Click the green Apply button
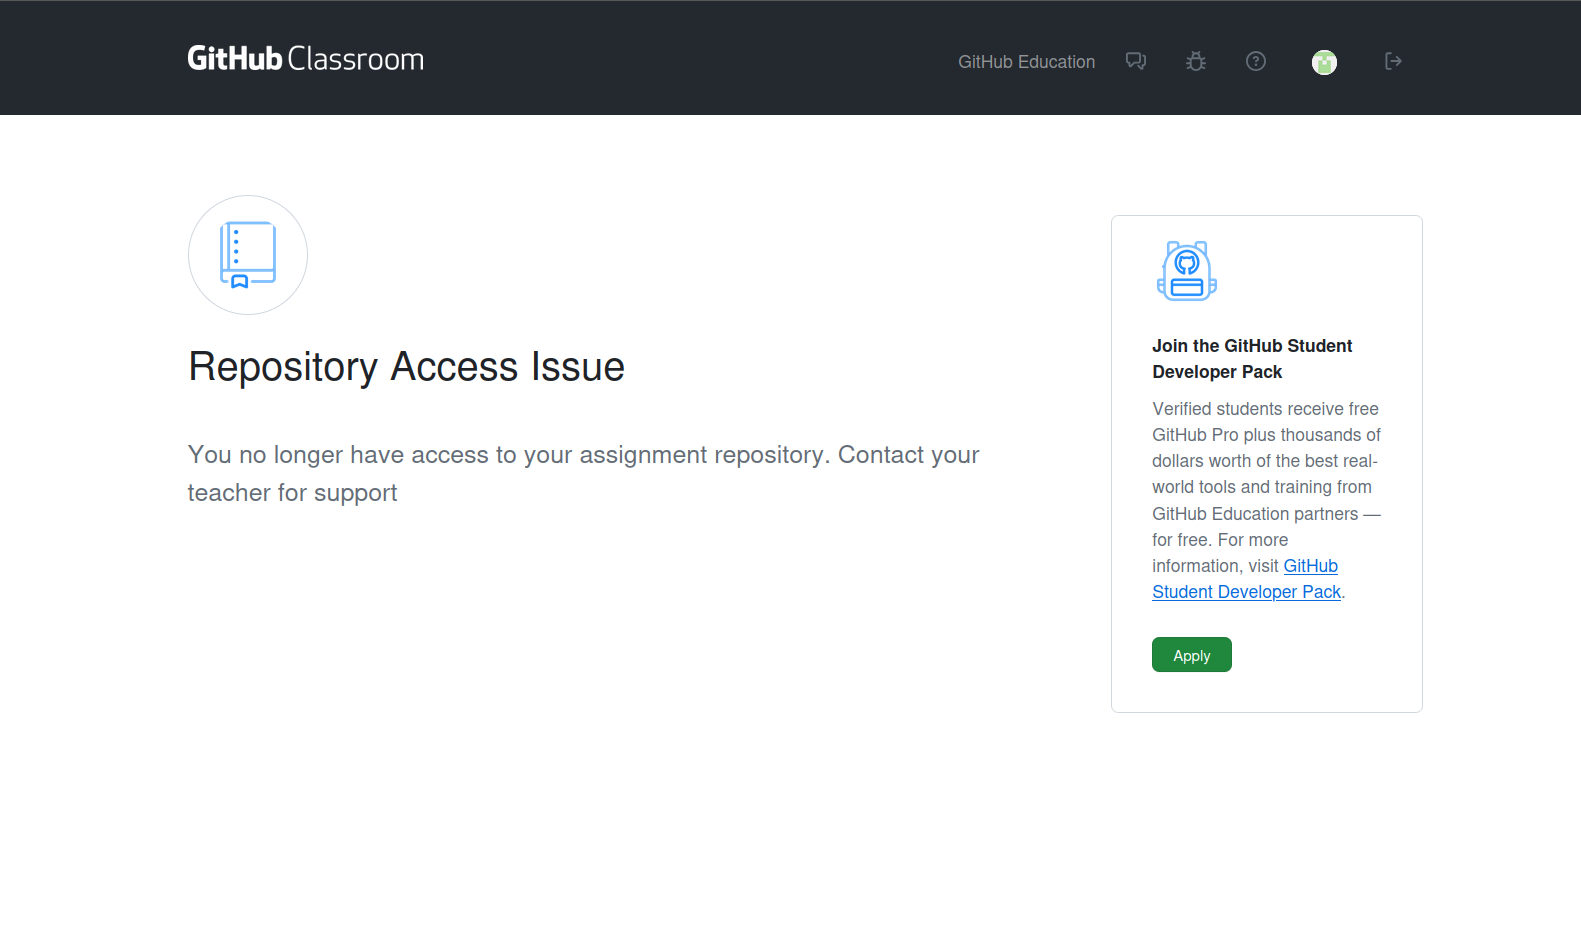The height and width of the screenshot is (951, 1581). pyautogui.click(x=1192, y=655)
